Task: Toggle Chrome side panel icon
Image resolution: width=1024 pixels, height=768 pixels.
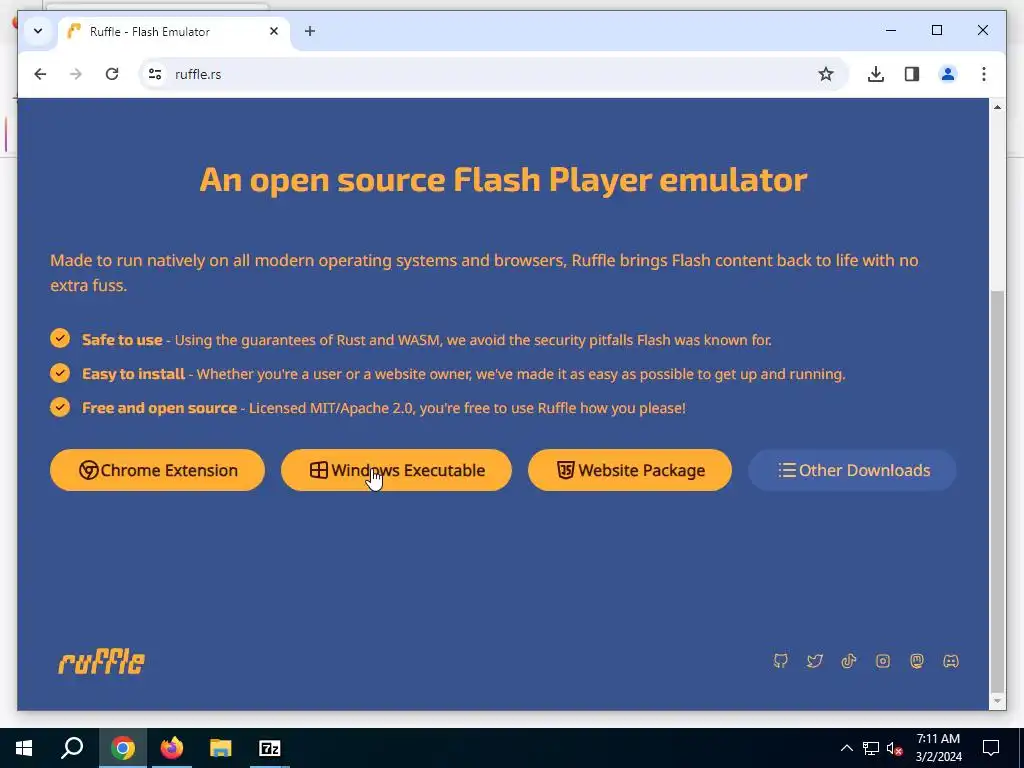Action: click(x=912, y=74)
